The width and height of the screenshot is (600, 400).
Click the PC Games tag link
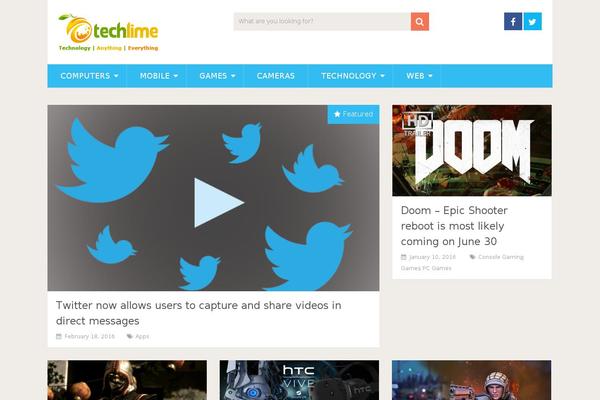pyautogui.click(x=437, y=268)
